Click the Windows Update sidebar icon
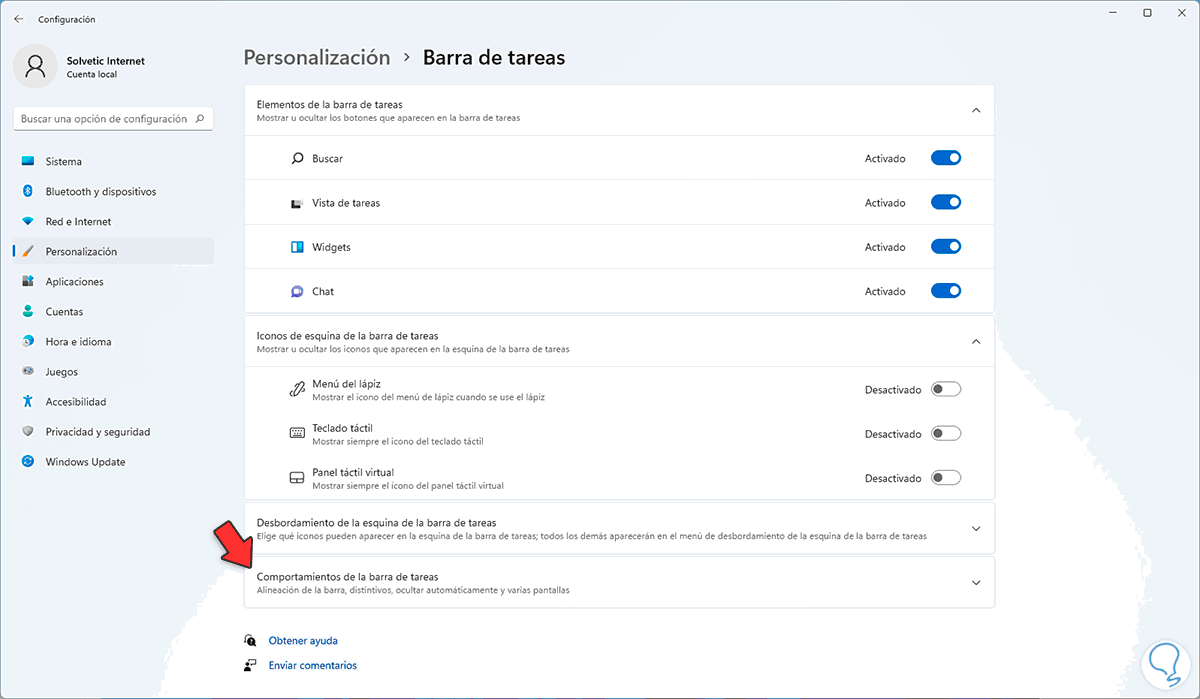Viewport: 1200px width, 699px height. pos(27,462)
